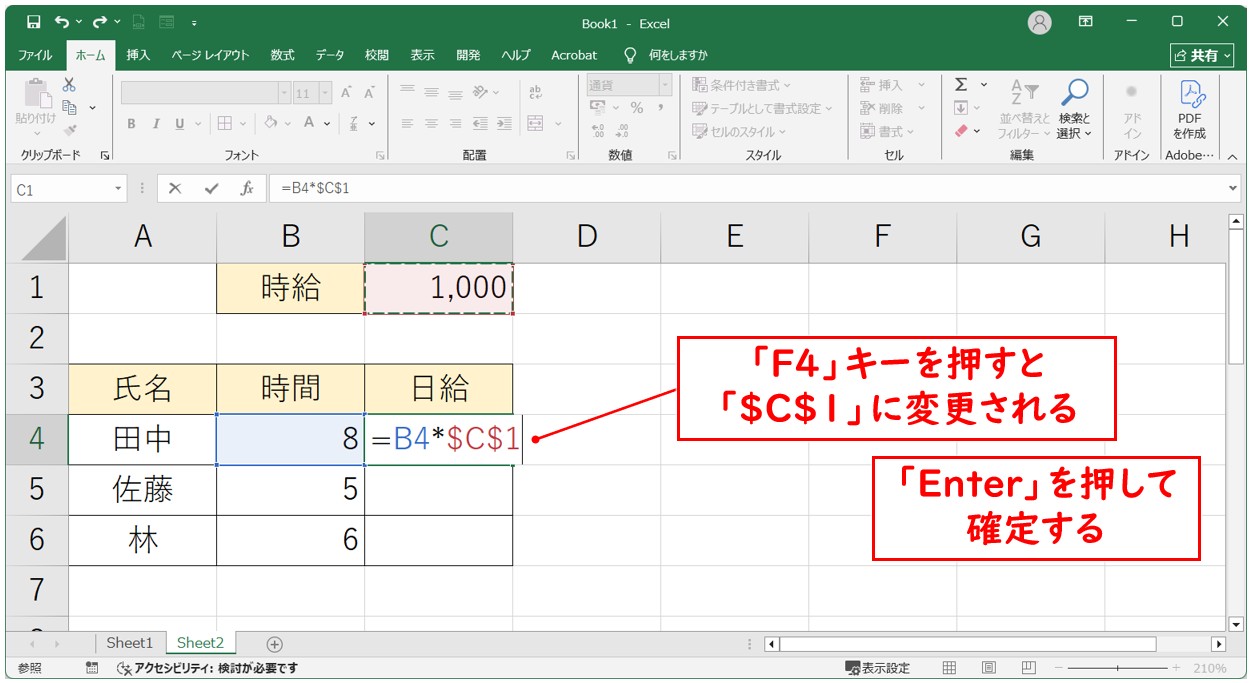Click the comma style icon
The image size is (1251, 683).
[661, 107]
